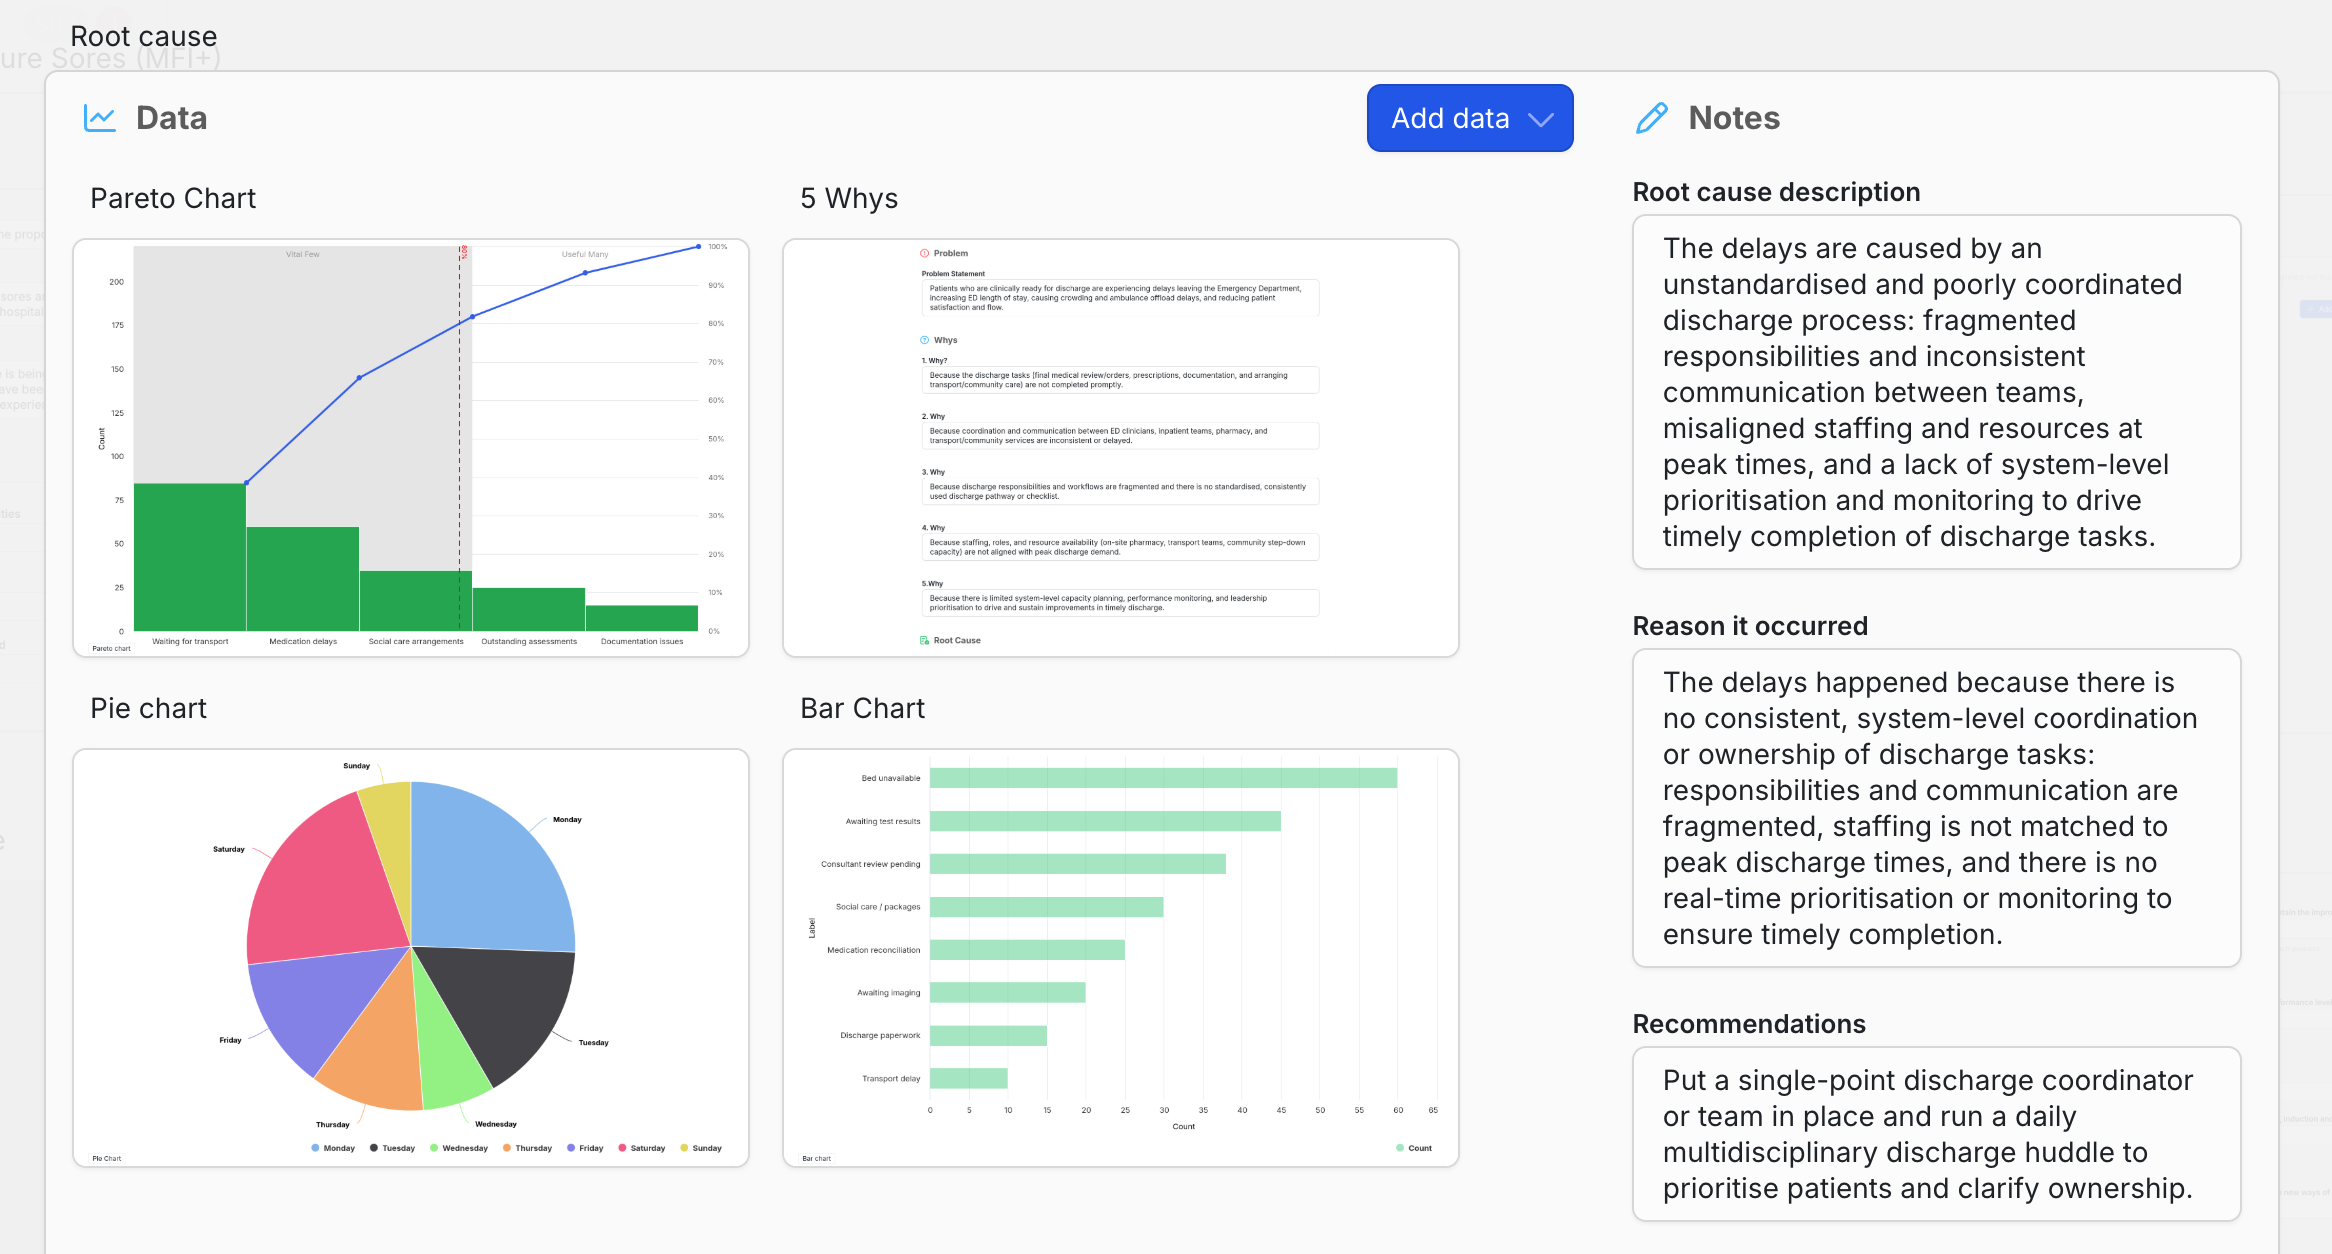
Task: Open the Pareto Chart thumbnail
Action: coord(411,448)
